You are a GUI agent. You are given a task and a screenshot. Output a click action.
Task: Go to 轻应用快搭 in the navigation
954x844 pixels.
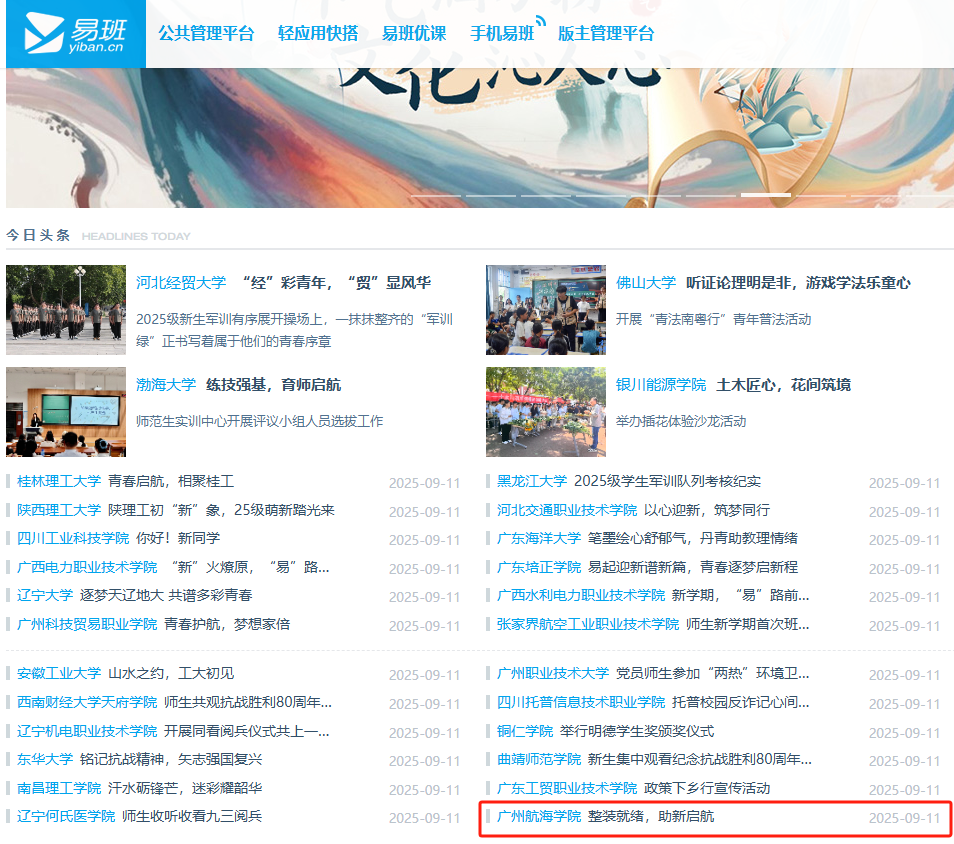click(317, 33)
